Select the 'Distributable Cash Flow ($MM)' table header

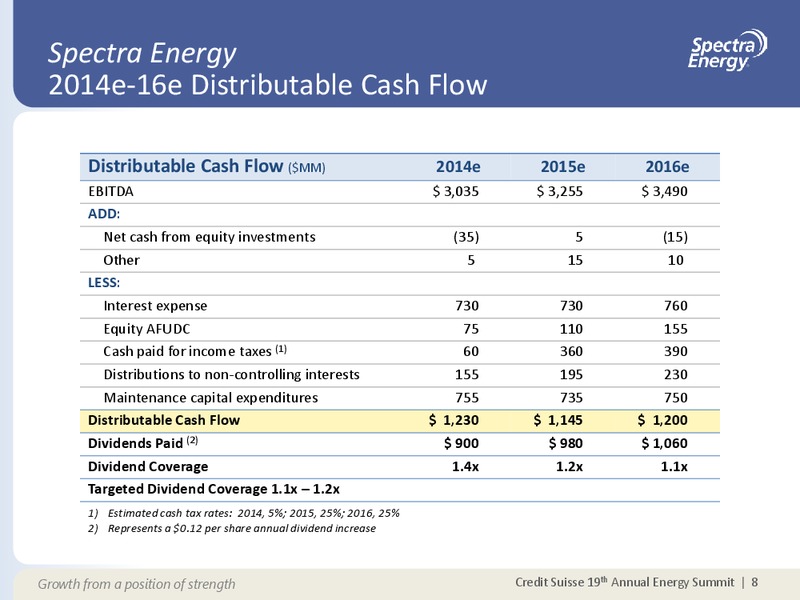(207, 166)
